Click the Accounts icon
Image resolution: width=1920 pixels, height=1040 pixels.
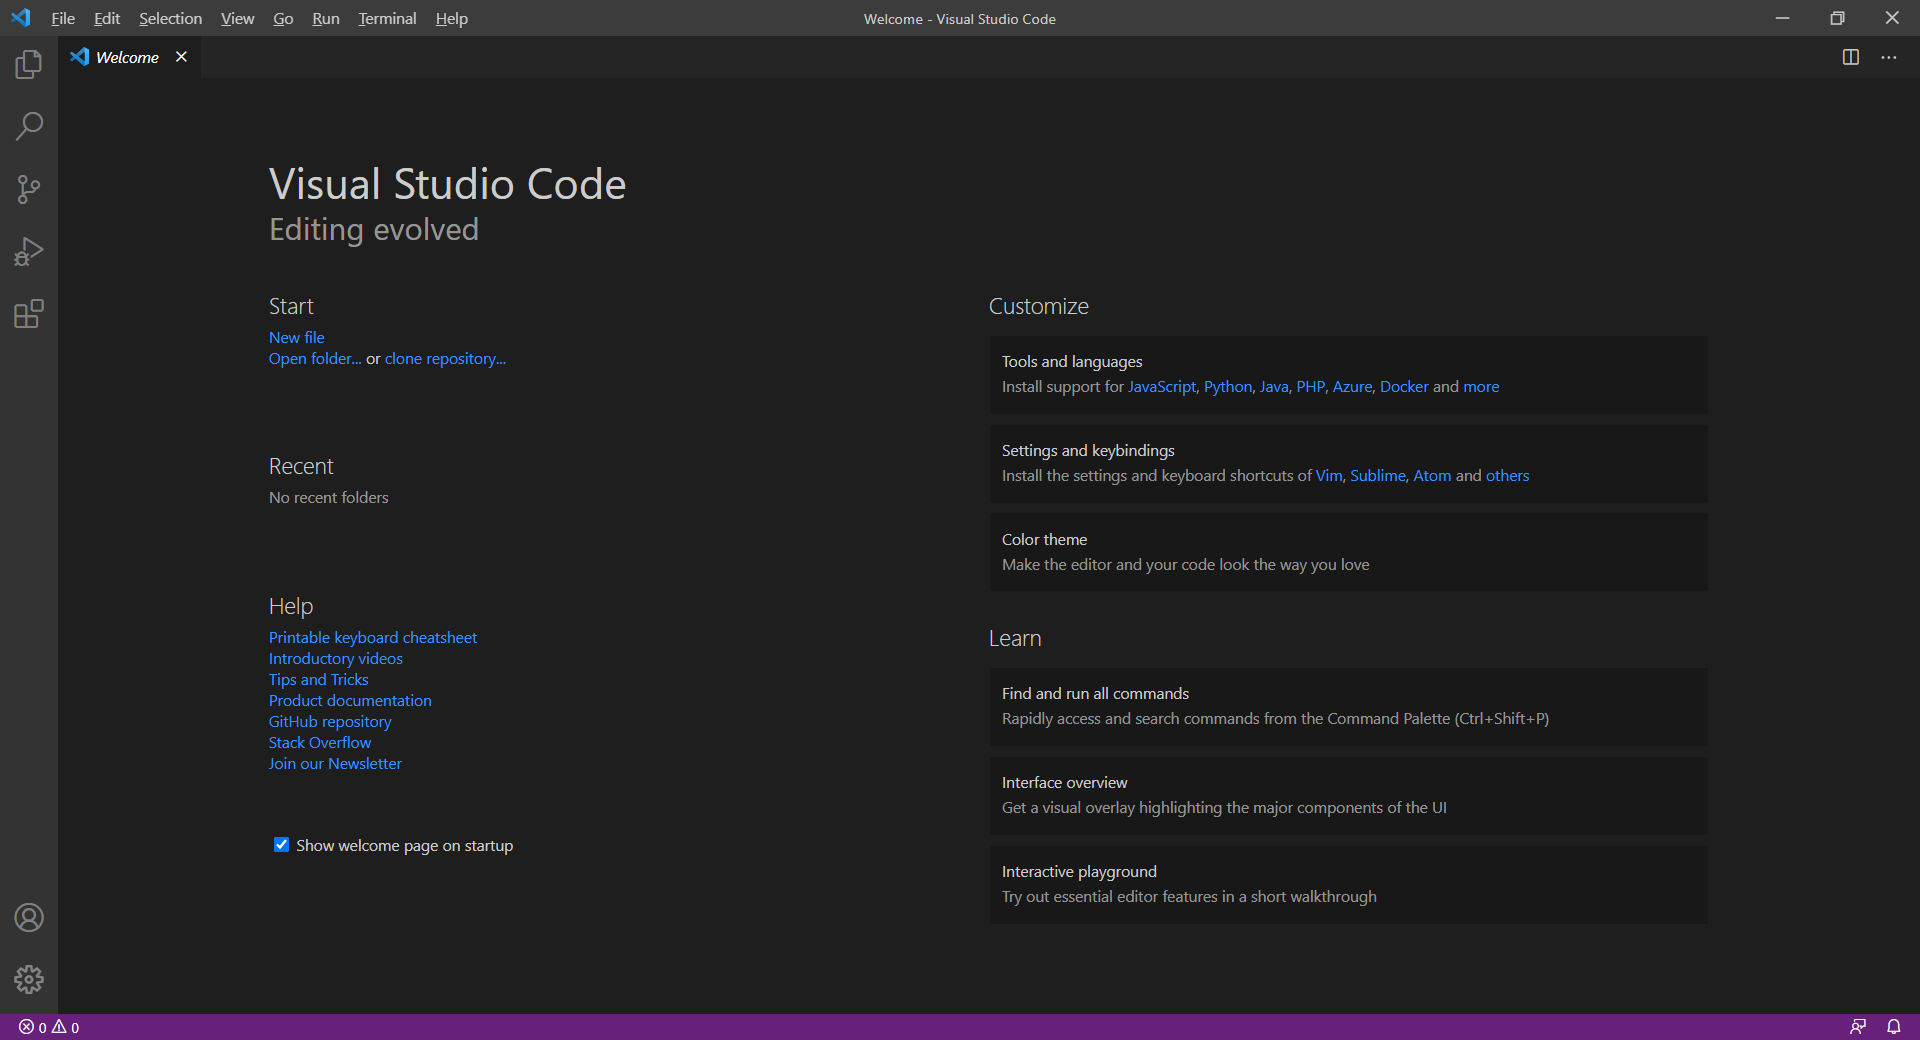pos(29,917)
